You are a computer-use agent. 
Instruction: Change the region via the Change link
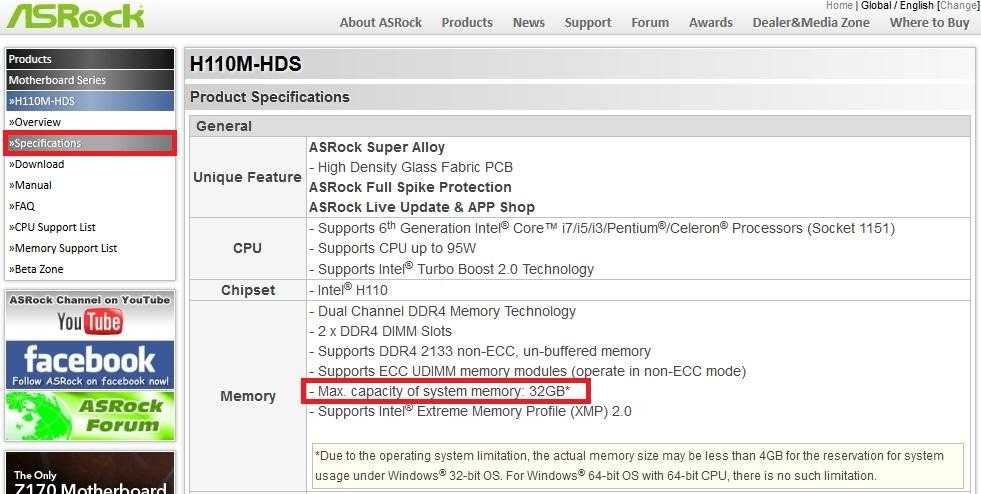click(x=958, y=6)
